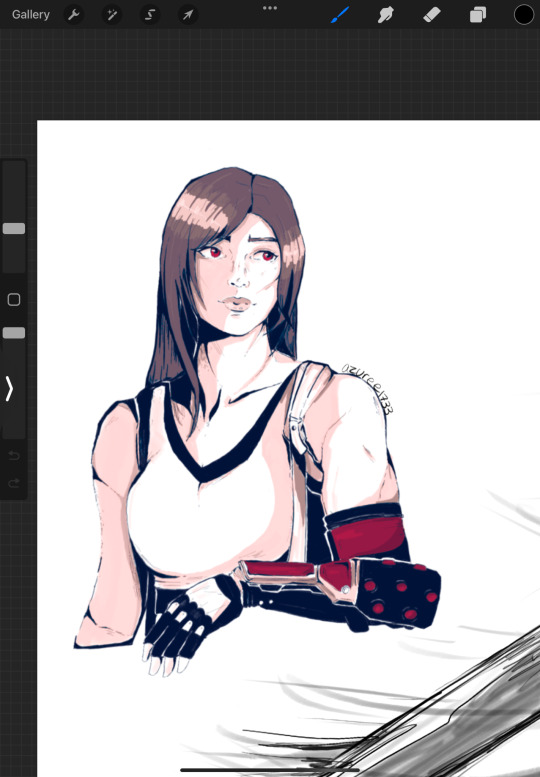Tap the three-dot multitasking menu
The width and height of the screenshot is (540, 777).
pos(270,8)
